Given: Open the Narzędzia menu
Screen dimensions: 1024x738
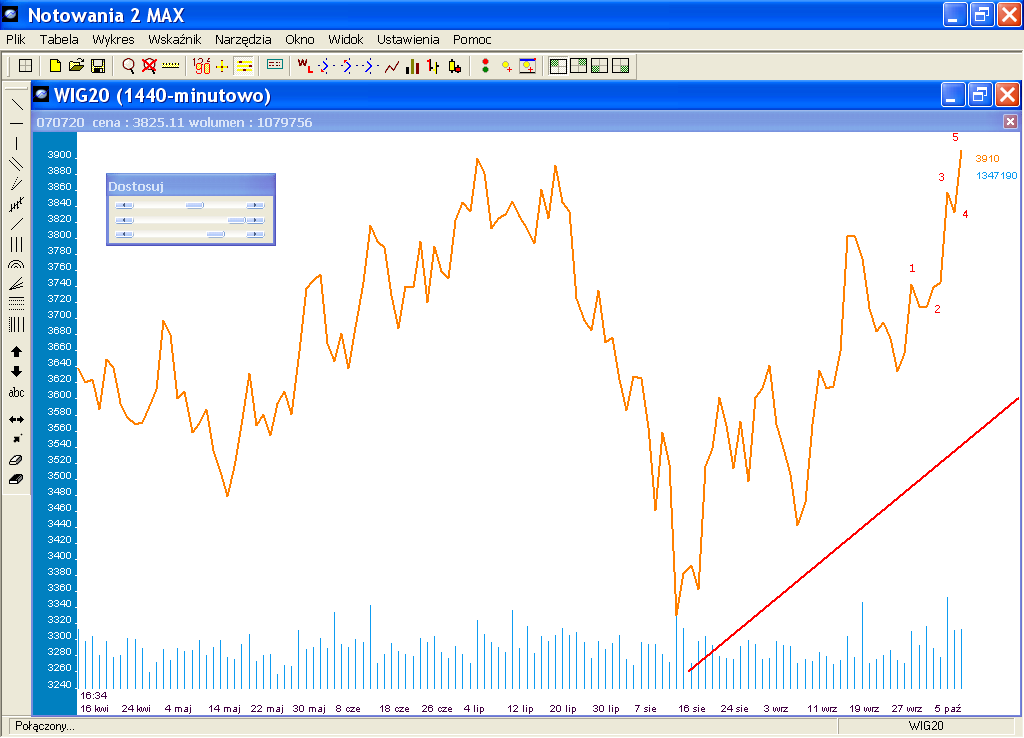Looking at the screenshot, I should point(243,39).
